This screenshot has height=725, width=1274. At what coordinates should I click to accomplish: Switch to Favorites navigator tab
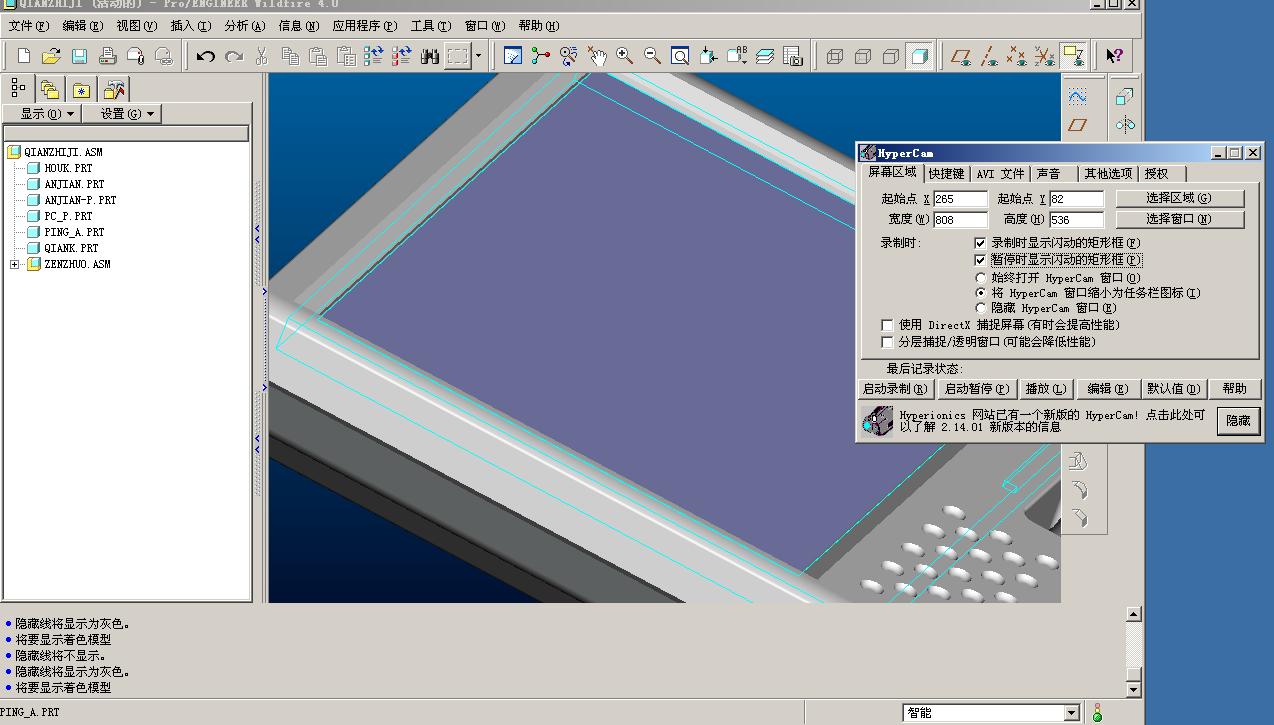[x=81, y=89]
